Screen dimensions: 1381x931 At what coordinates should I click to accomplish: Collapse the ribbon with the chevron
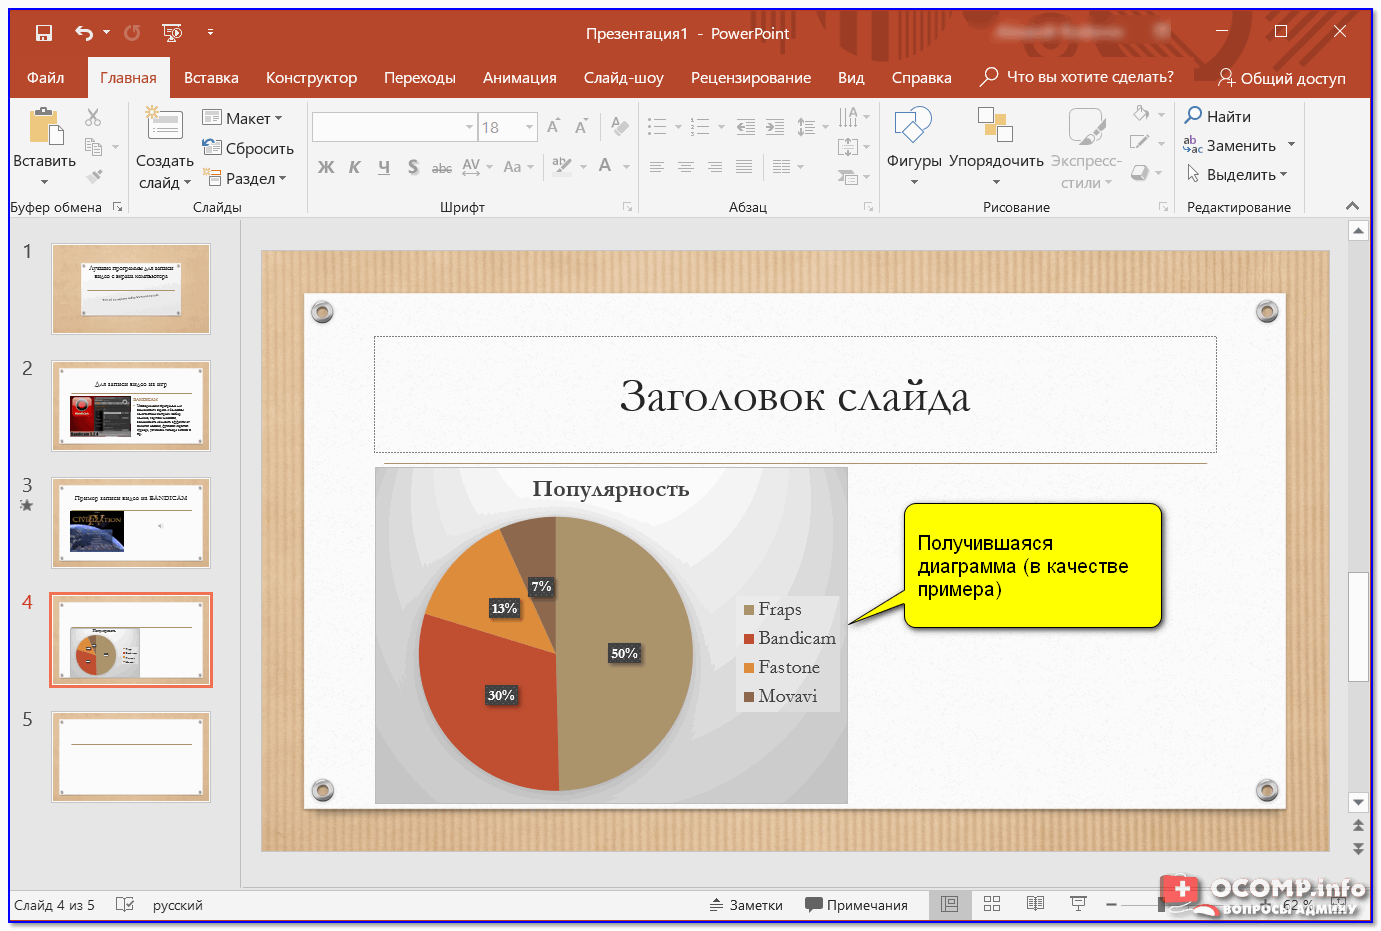1353,206
